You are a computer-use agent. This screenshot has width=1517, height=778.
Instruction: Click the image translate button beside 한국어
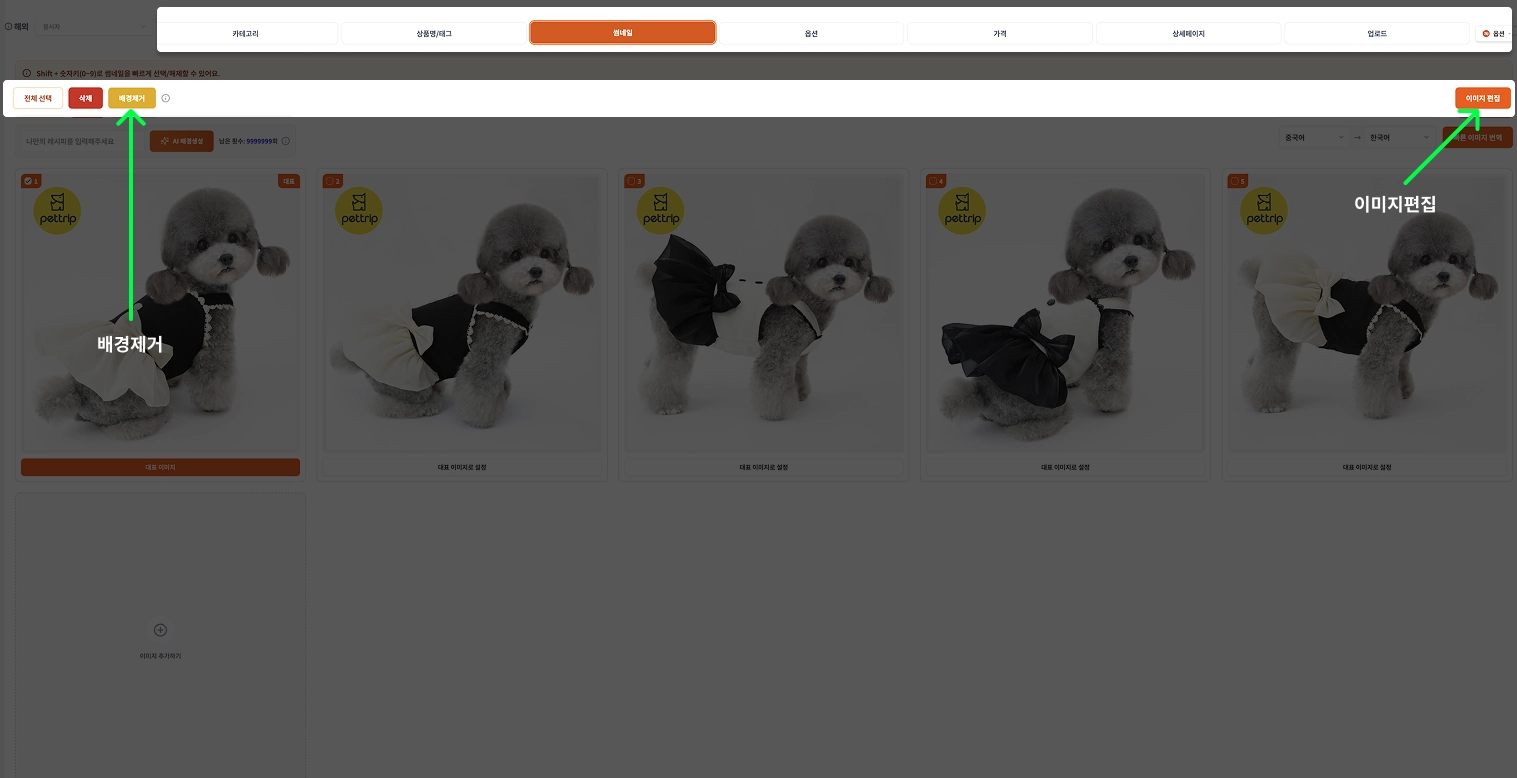1477,138
